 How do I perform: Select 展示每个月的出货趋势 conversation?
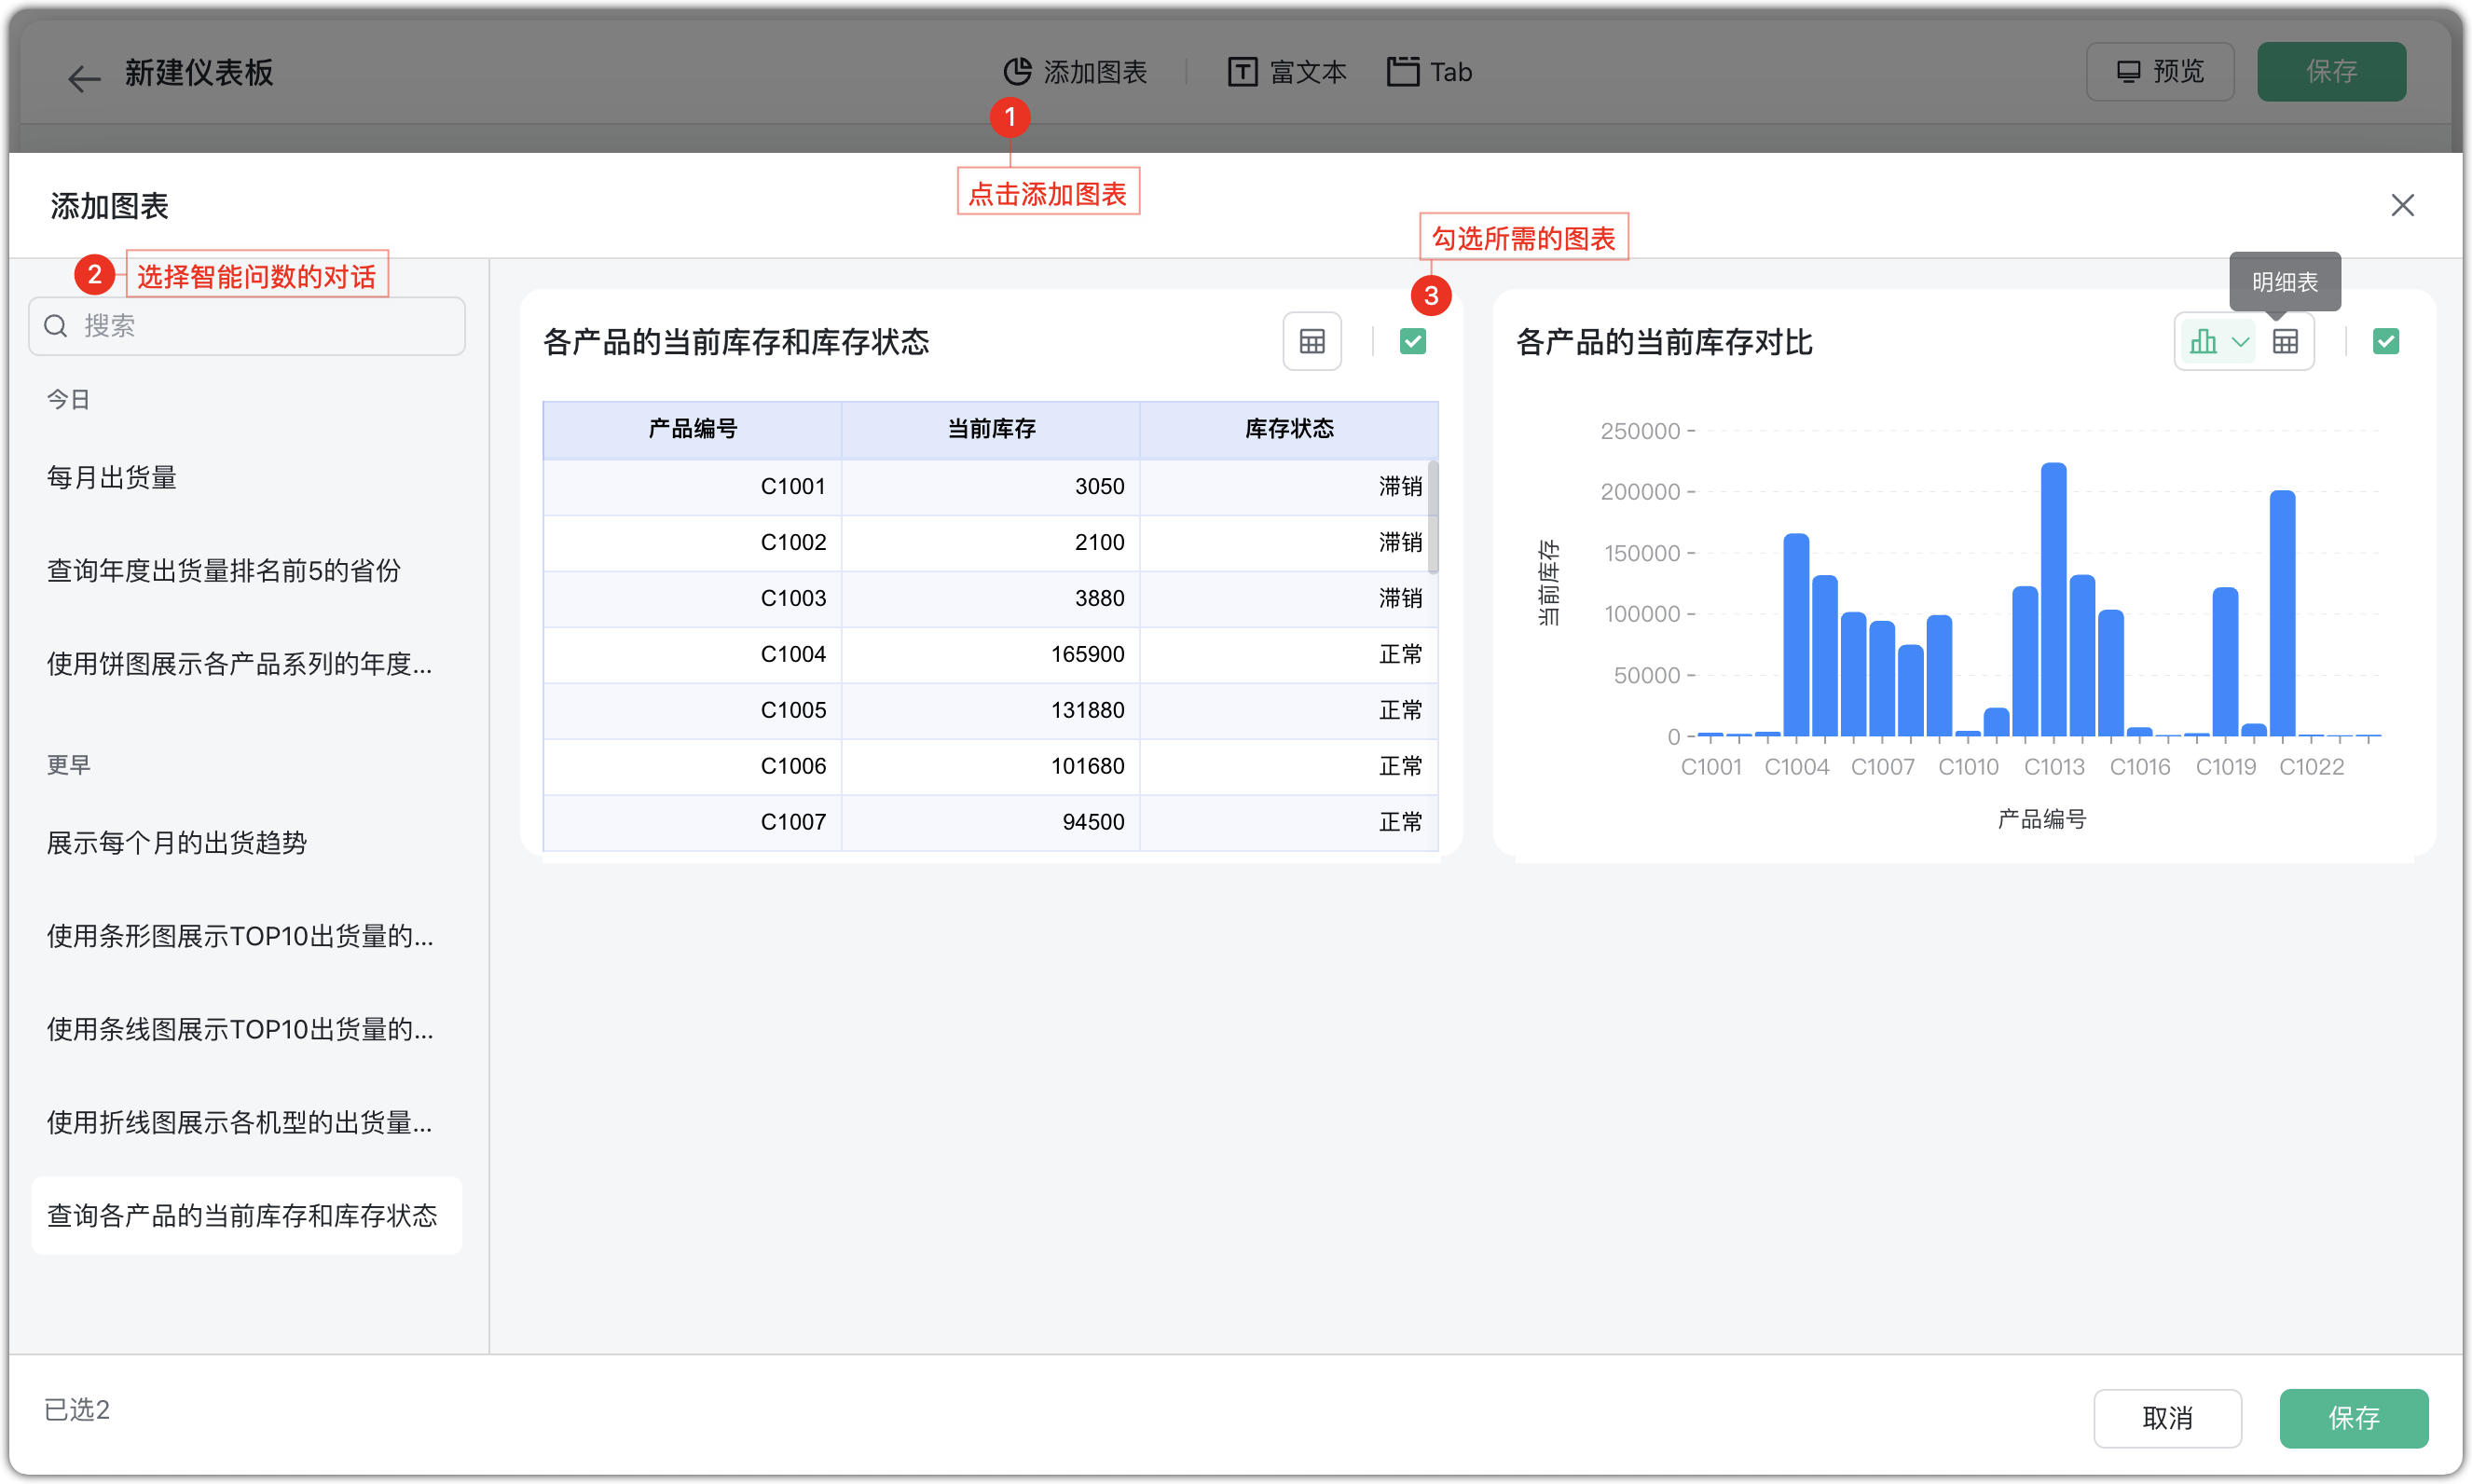click(177, 843)
